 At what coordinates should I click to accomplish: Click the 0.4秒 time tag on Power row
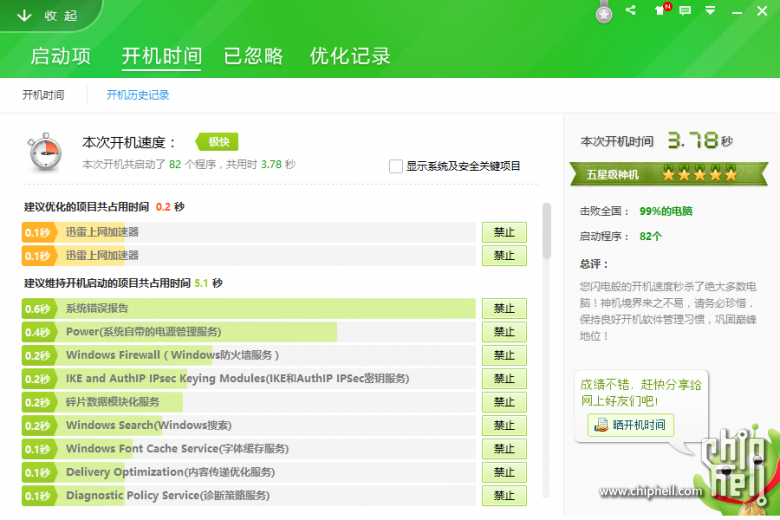click(x=38, y=332)
